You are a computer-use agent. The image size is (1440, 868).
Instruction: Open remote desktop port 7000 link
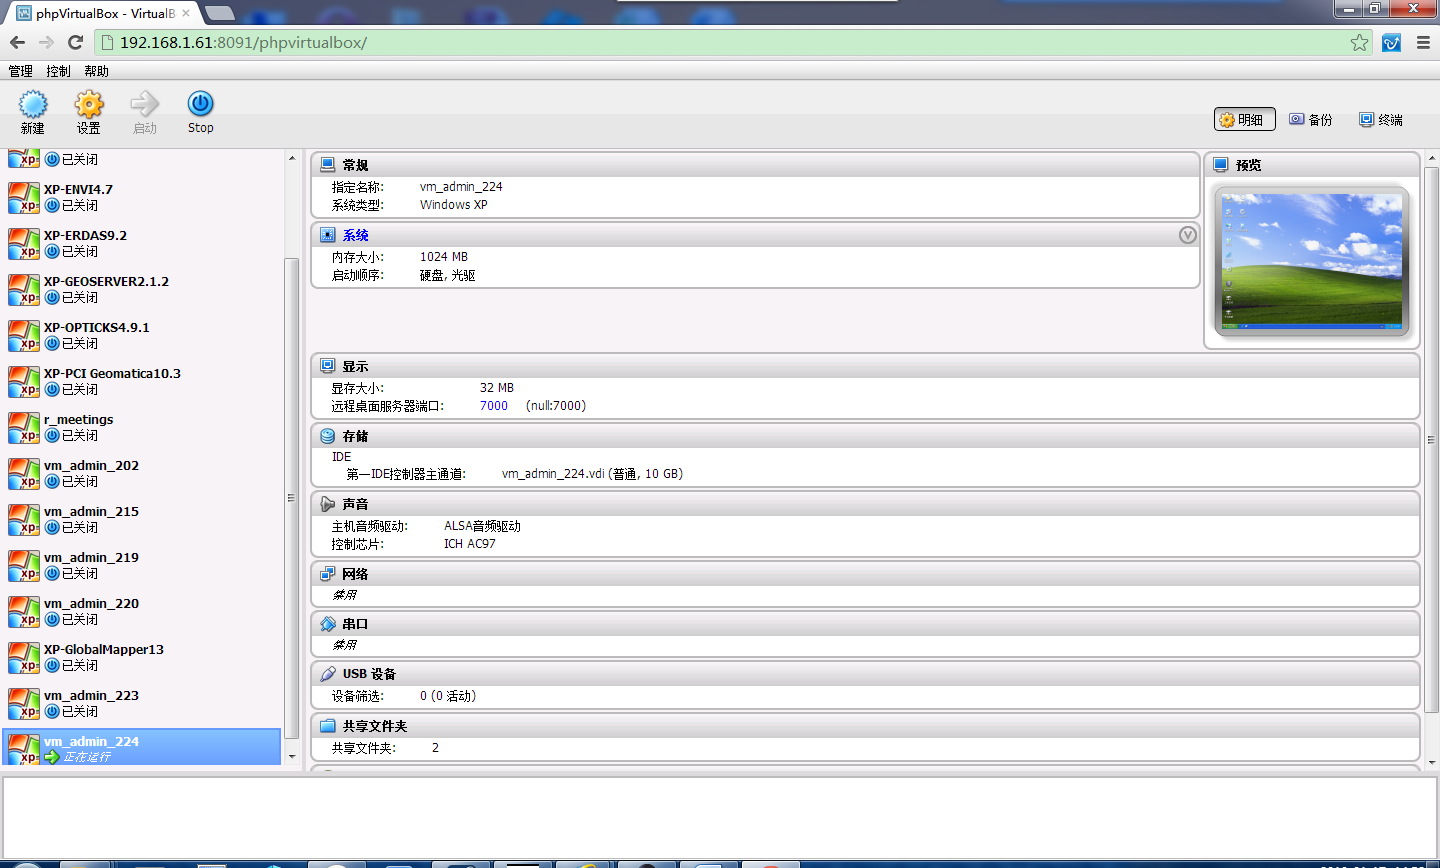pos(494,406)
